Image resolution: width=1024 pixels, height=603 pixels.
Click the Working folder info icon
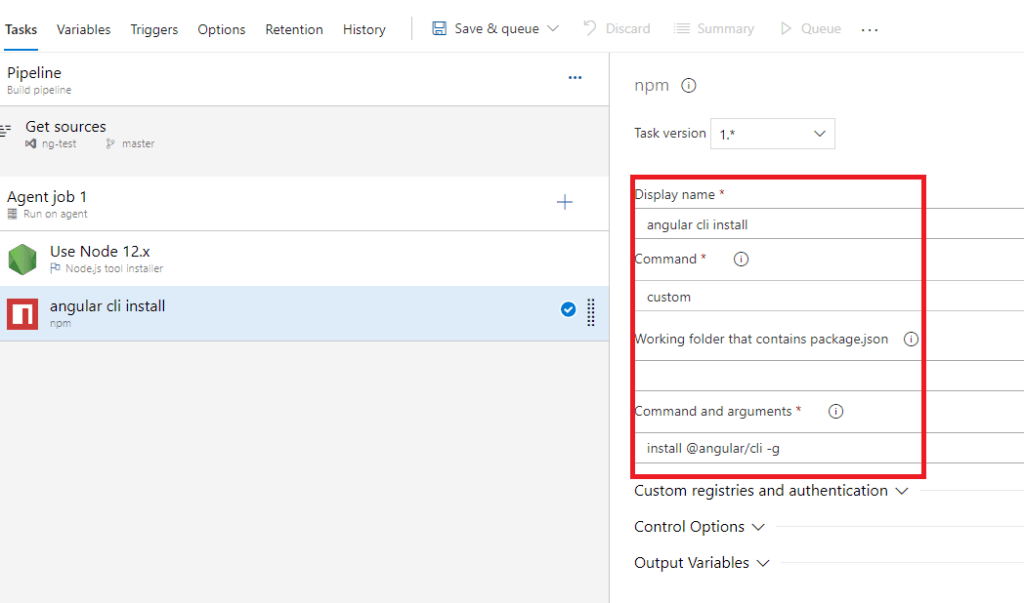(910, 339)
